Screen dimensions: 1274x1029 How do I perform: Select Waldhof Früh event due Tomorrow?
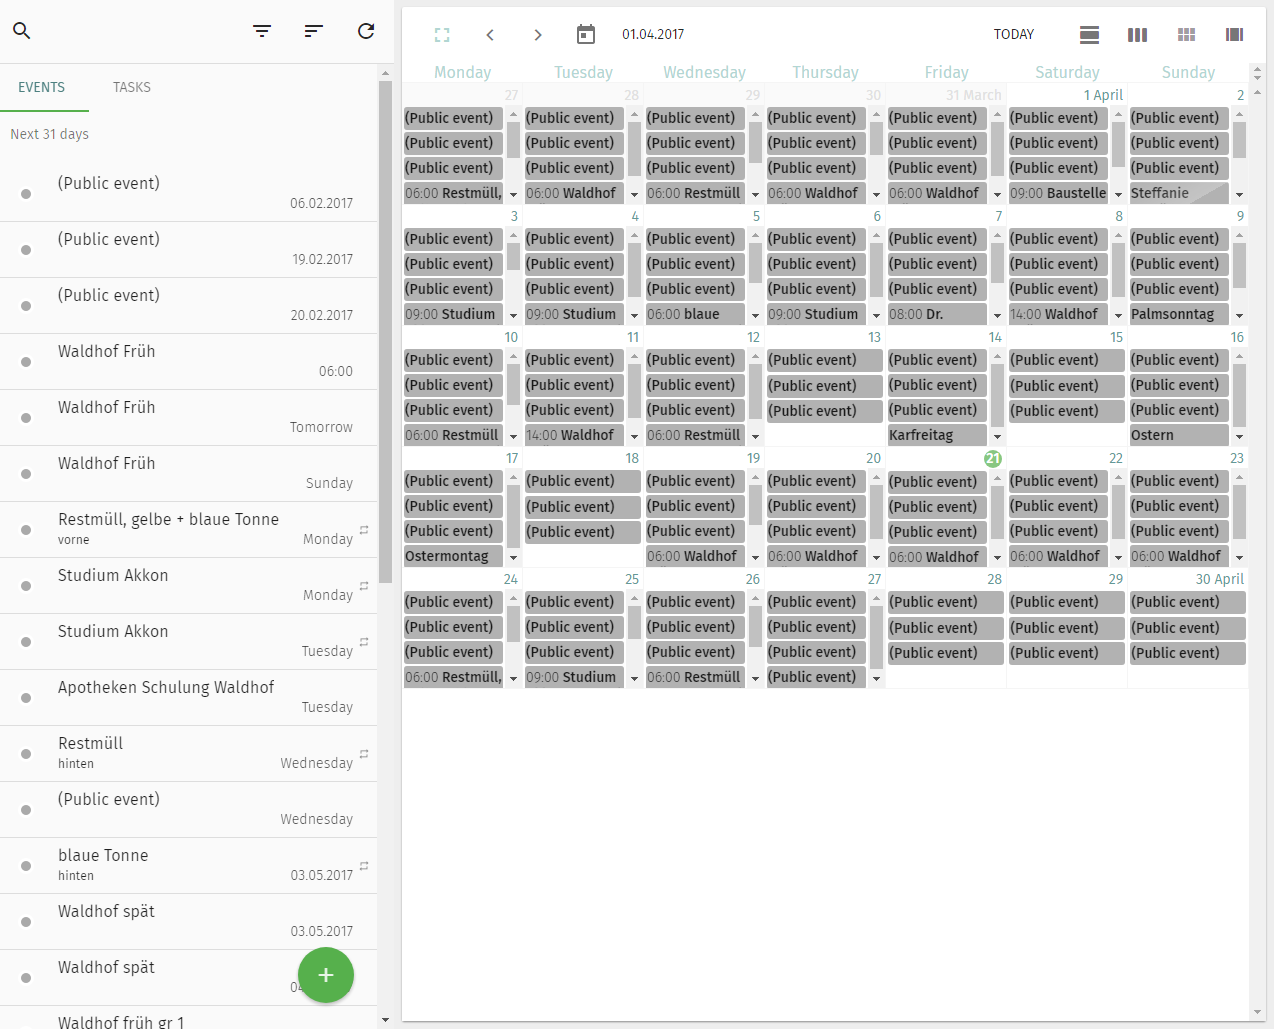[189, 417]
